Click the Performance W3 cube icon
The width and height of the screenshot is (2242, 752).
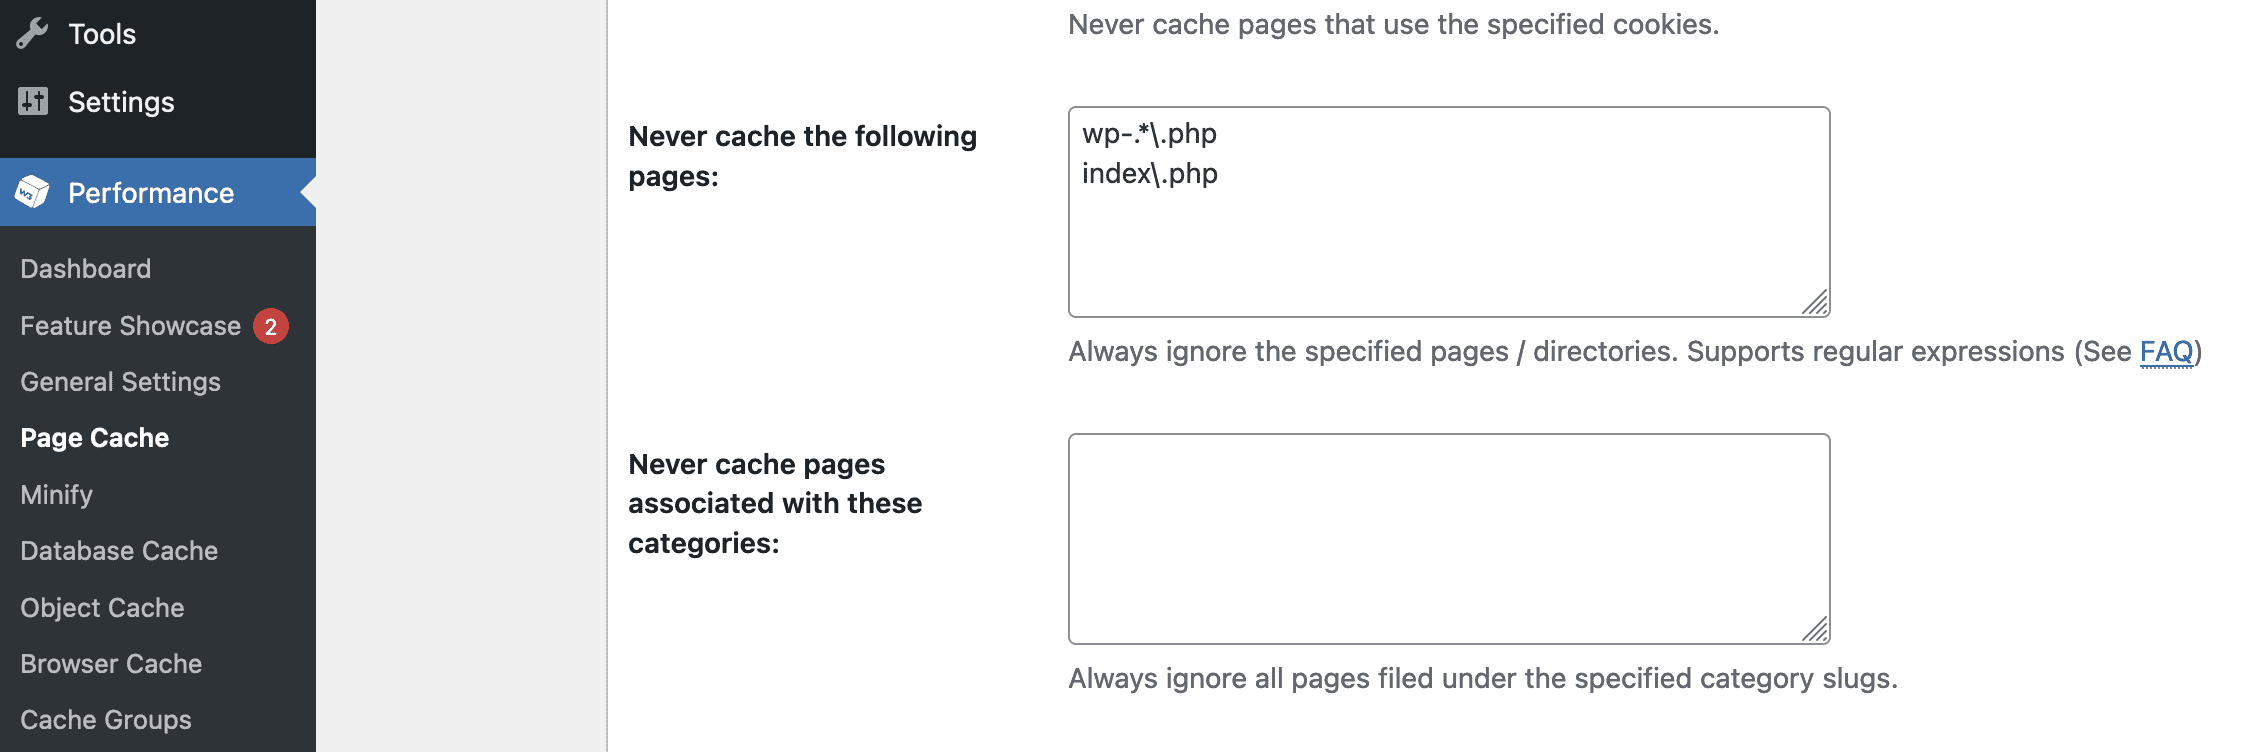pyautogui.click(x=32, y=192)
